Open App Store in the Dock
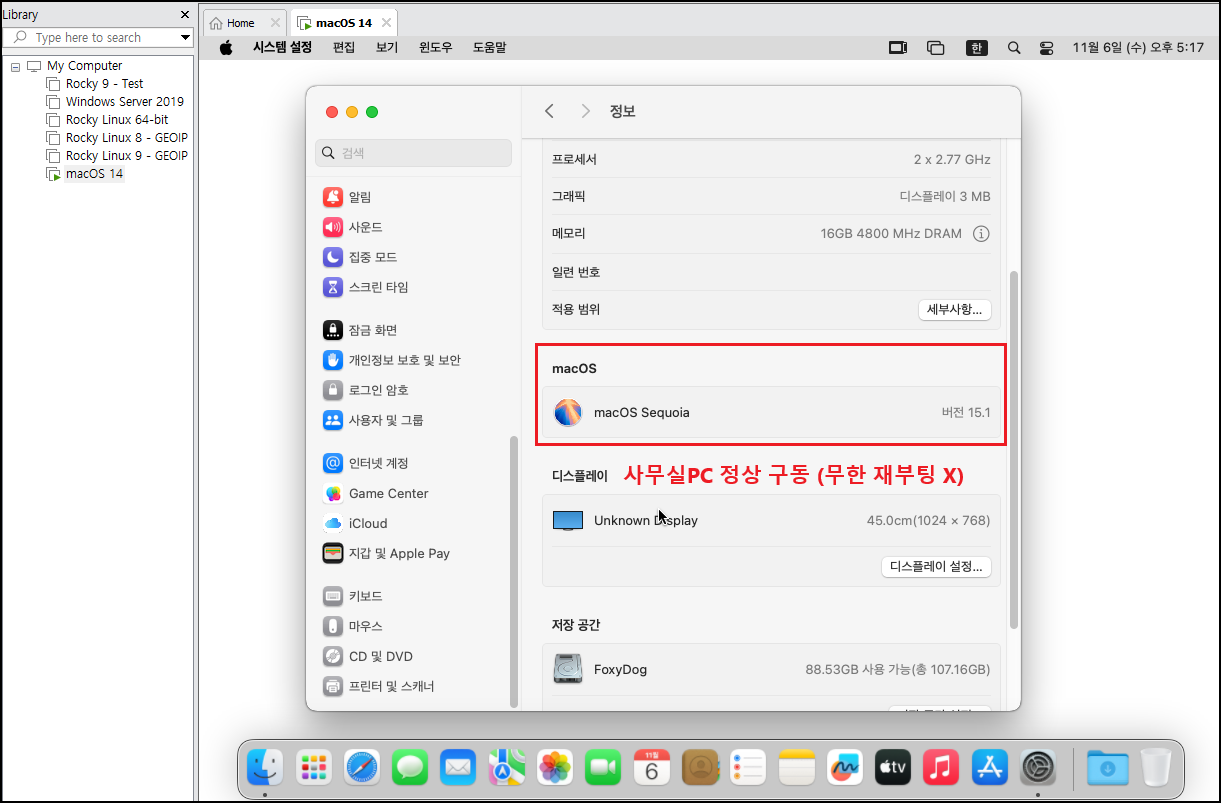Viewport: 1221px width, 803px height. 990,767
